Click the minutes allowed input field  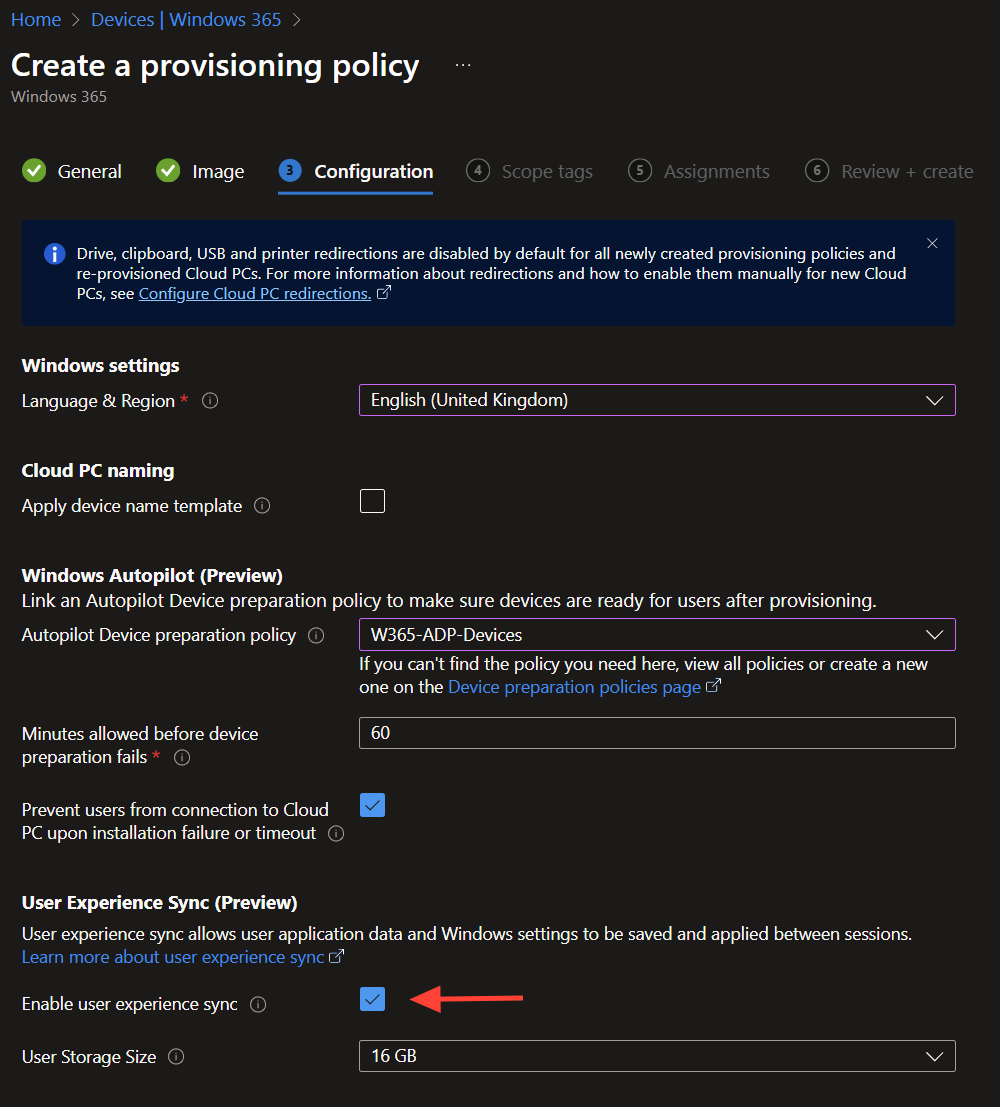tap(656, 733)
